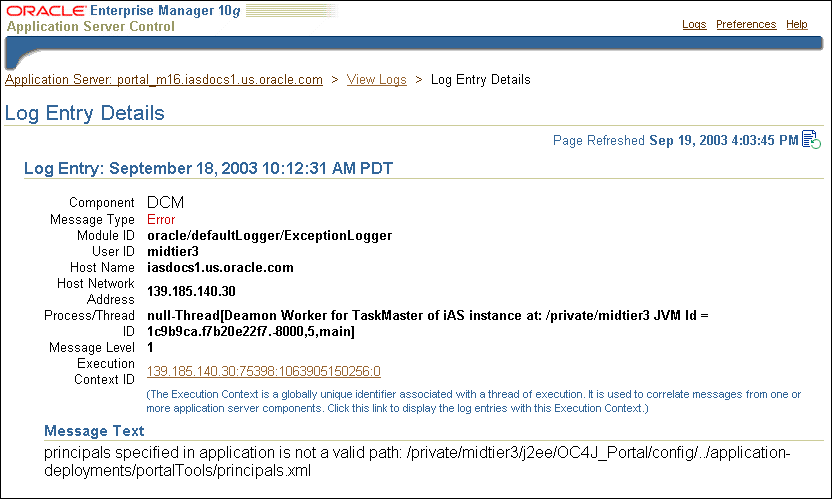
Task: Return to View Logs breadcrumb
Action: pyautogui.click(x=377, y=80)
